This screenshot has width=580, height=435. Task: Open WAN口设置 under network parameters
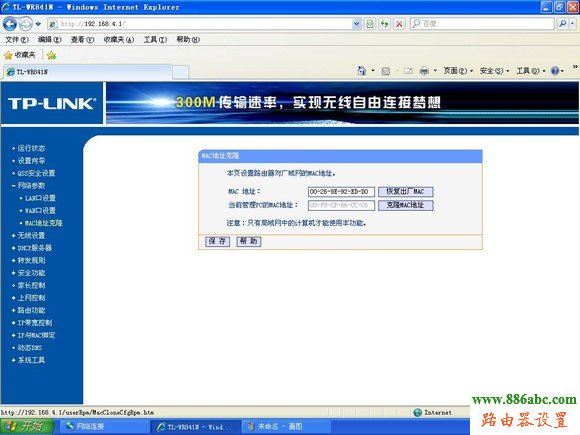(40, 211)
